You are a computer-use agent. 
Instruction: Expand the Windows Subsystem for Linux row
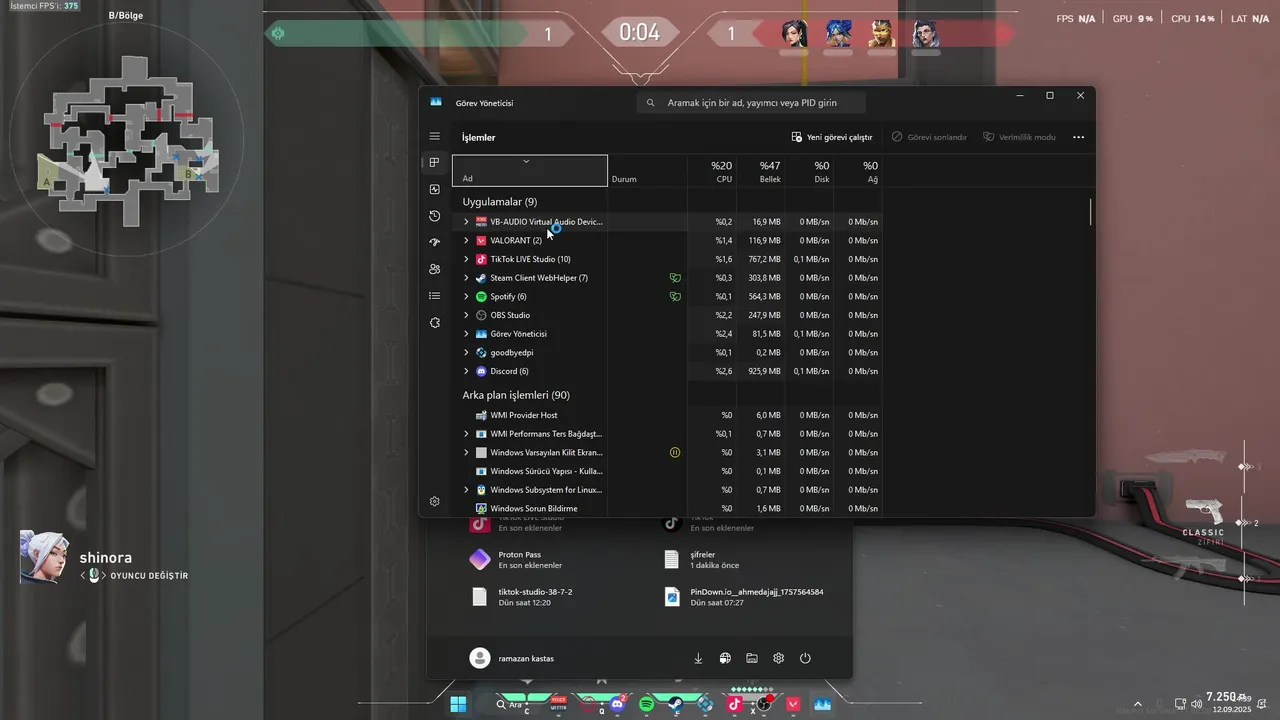[x=466, y=490]
